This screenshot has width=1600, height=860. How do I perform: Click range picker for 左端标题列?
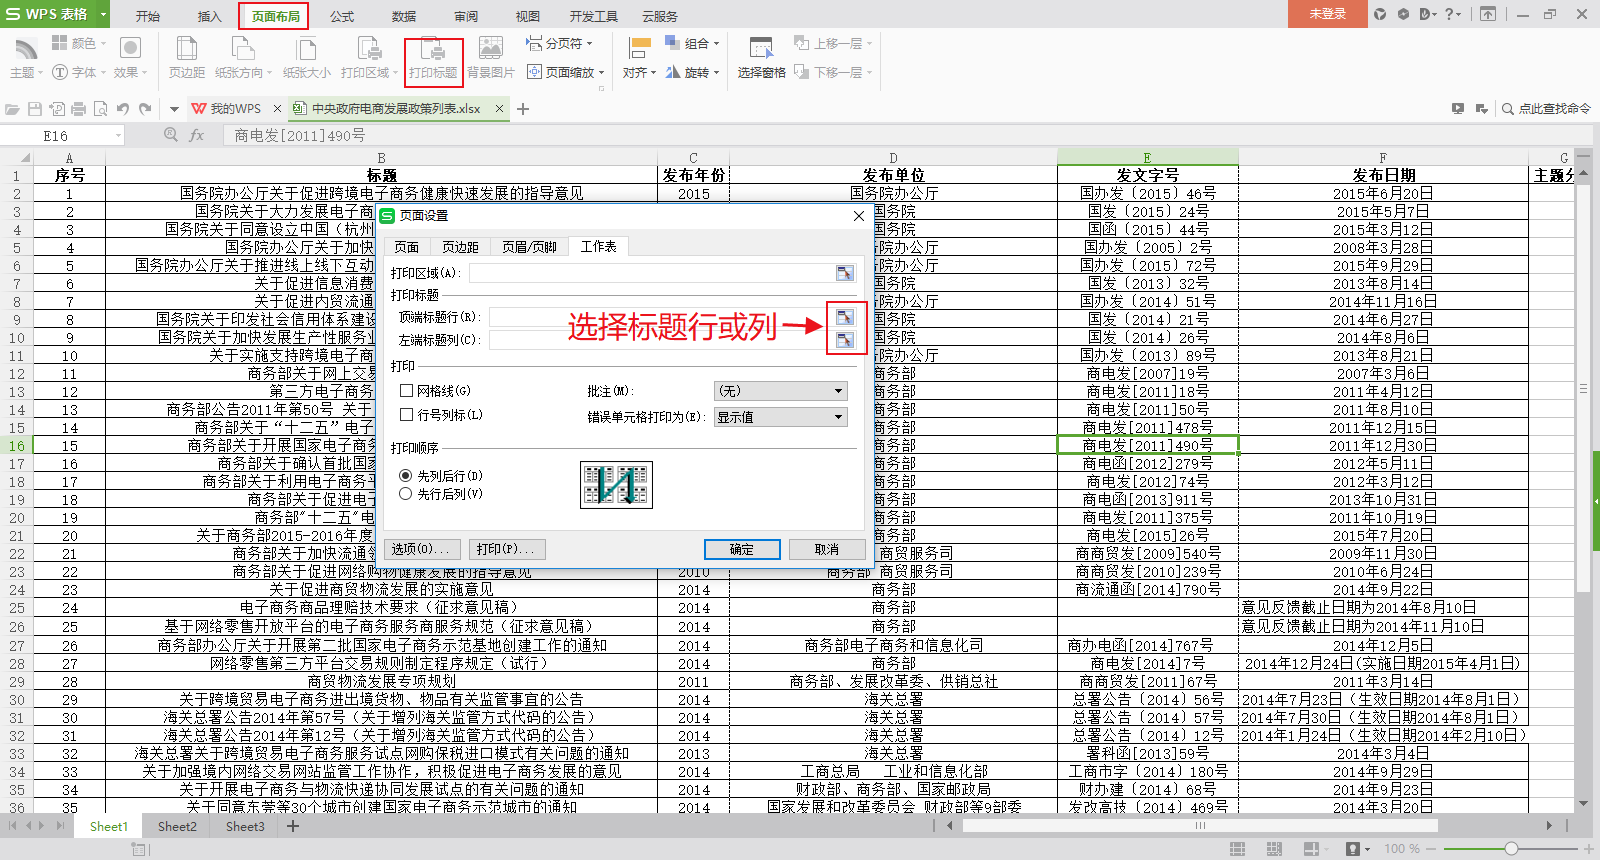coord(845,340)
